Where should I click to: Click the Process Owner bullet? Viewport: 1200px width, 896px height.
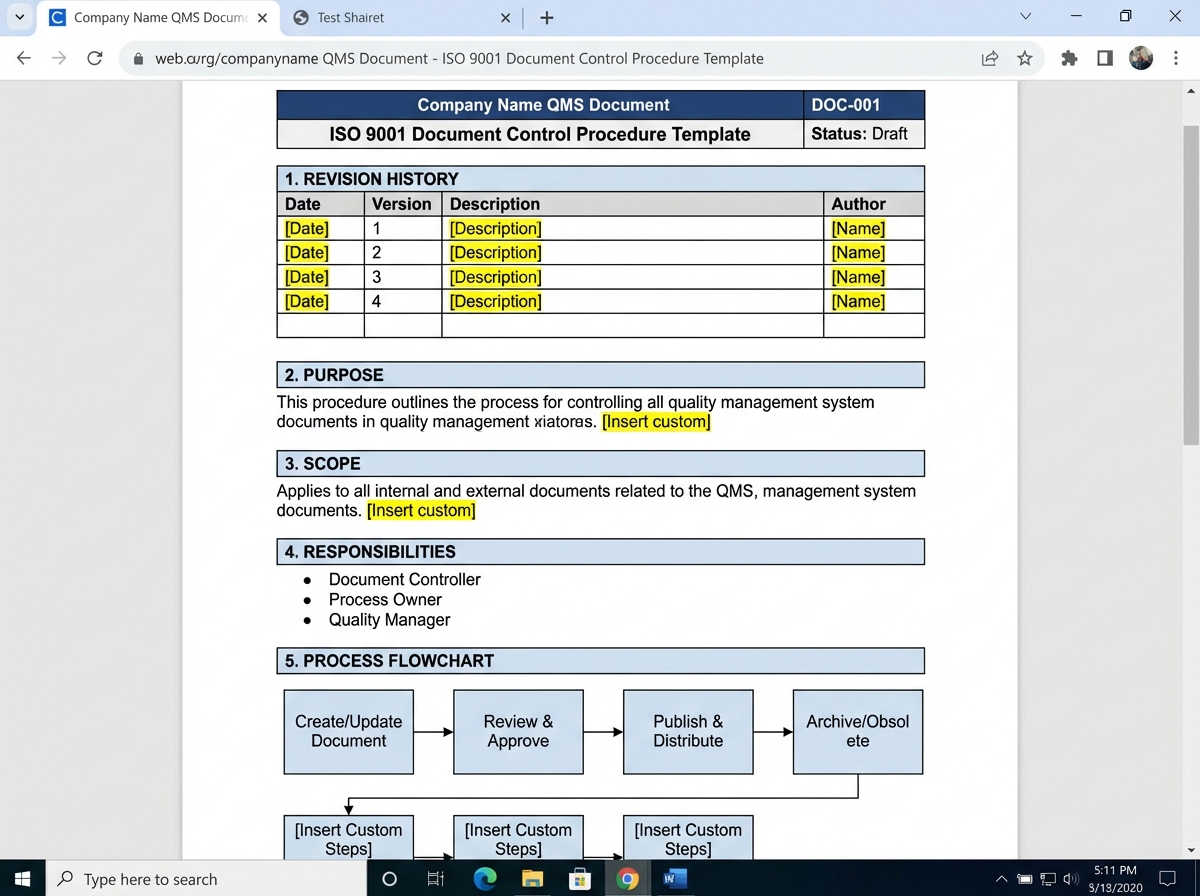[x=385, y=600]
